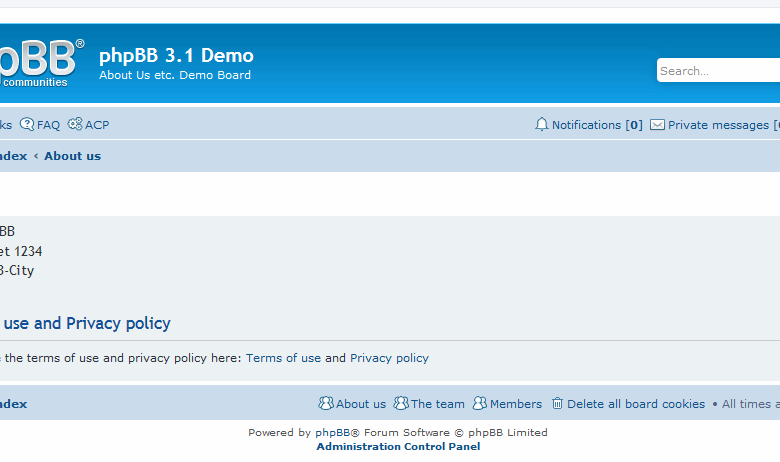
Task: Click the footer About us icon
Action: (x=326, y=404)
